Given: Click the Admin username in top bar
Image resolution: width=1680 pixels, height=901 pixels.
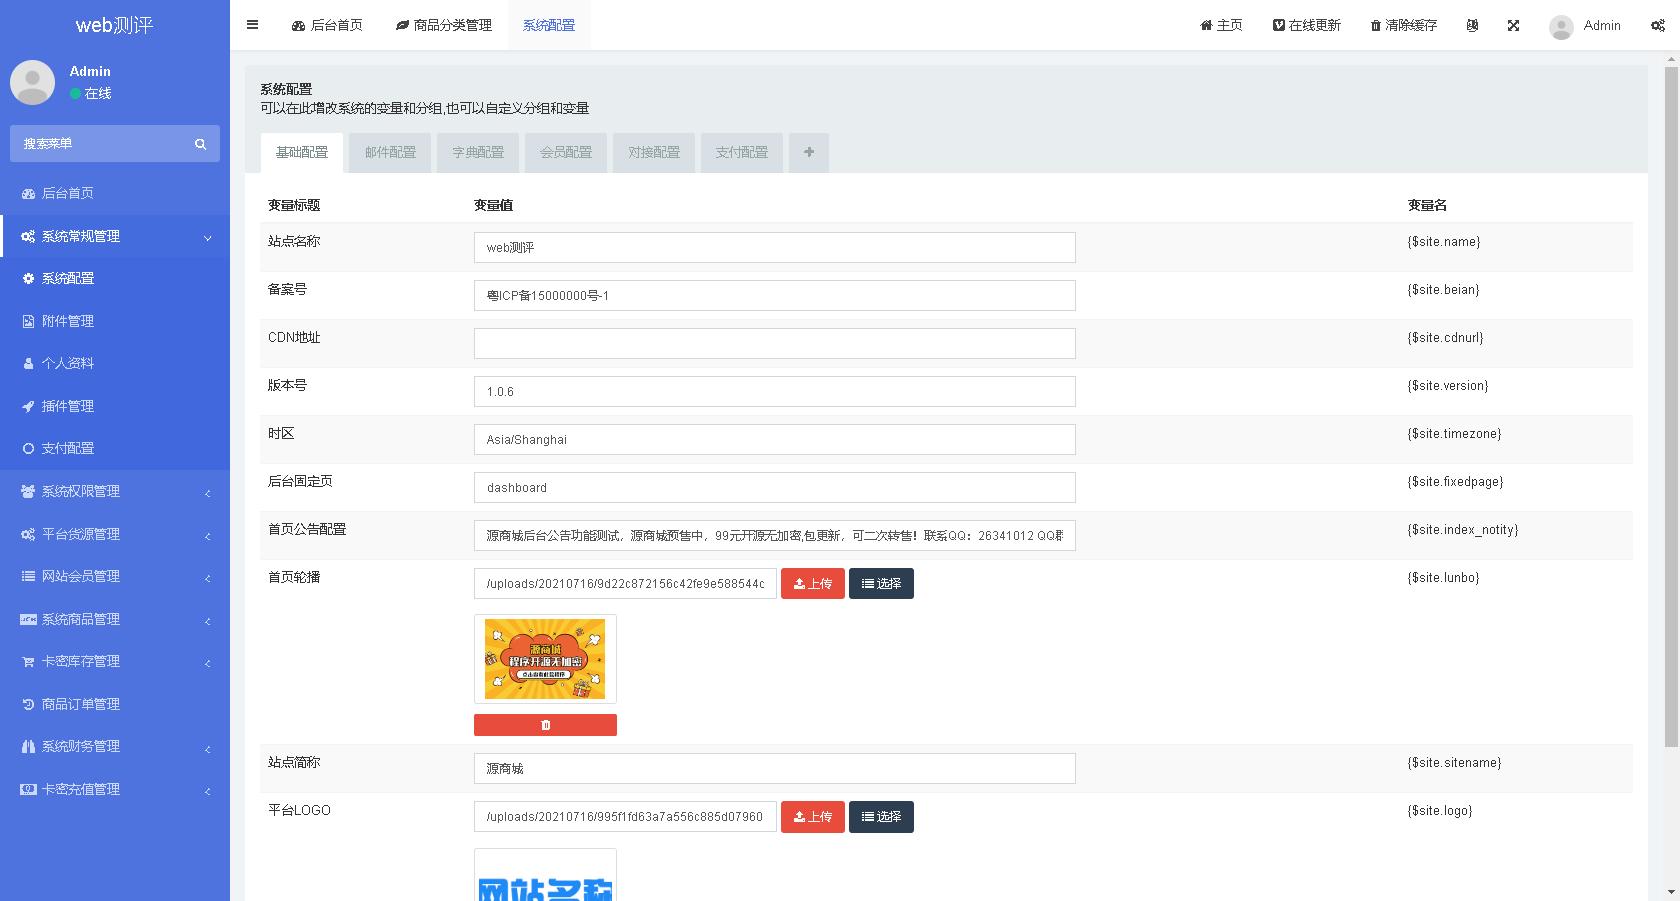Looking at the screenshot, I should tap(1602, 25).
